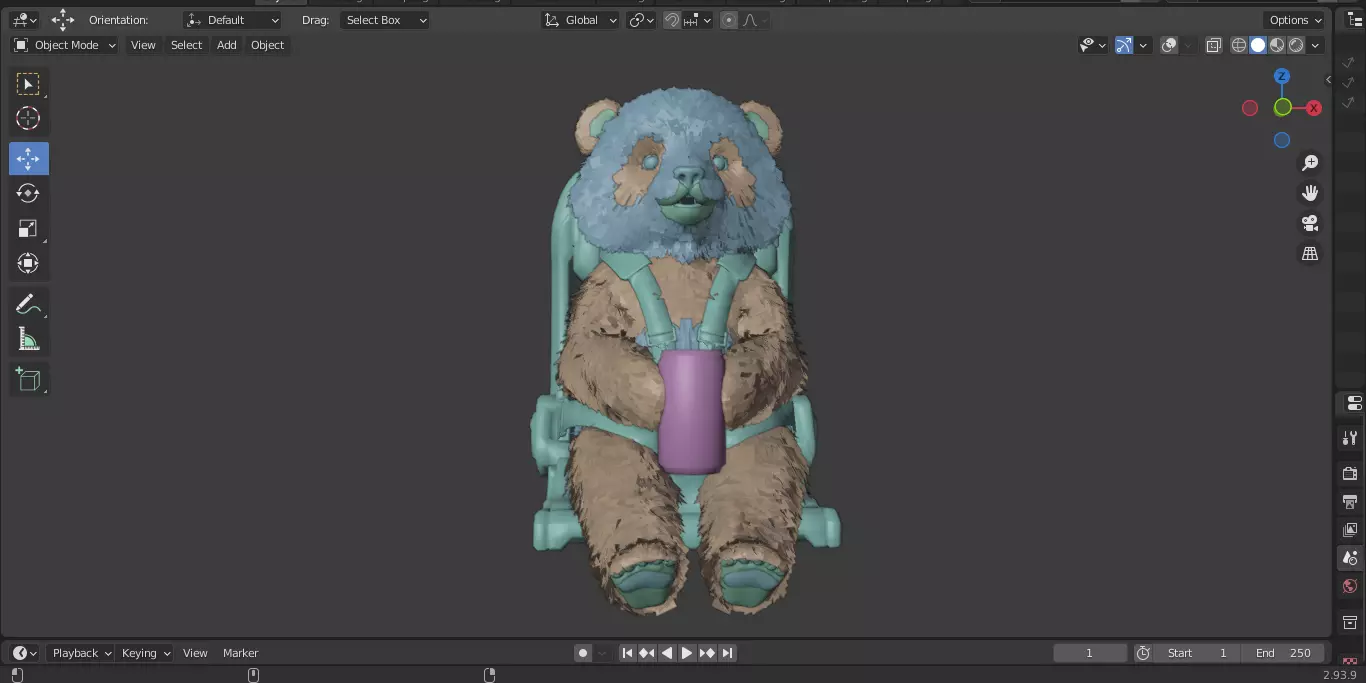Open the Tool properties tab
1366x683 pixels.
(1350, 438)
